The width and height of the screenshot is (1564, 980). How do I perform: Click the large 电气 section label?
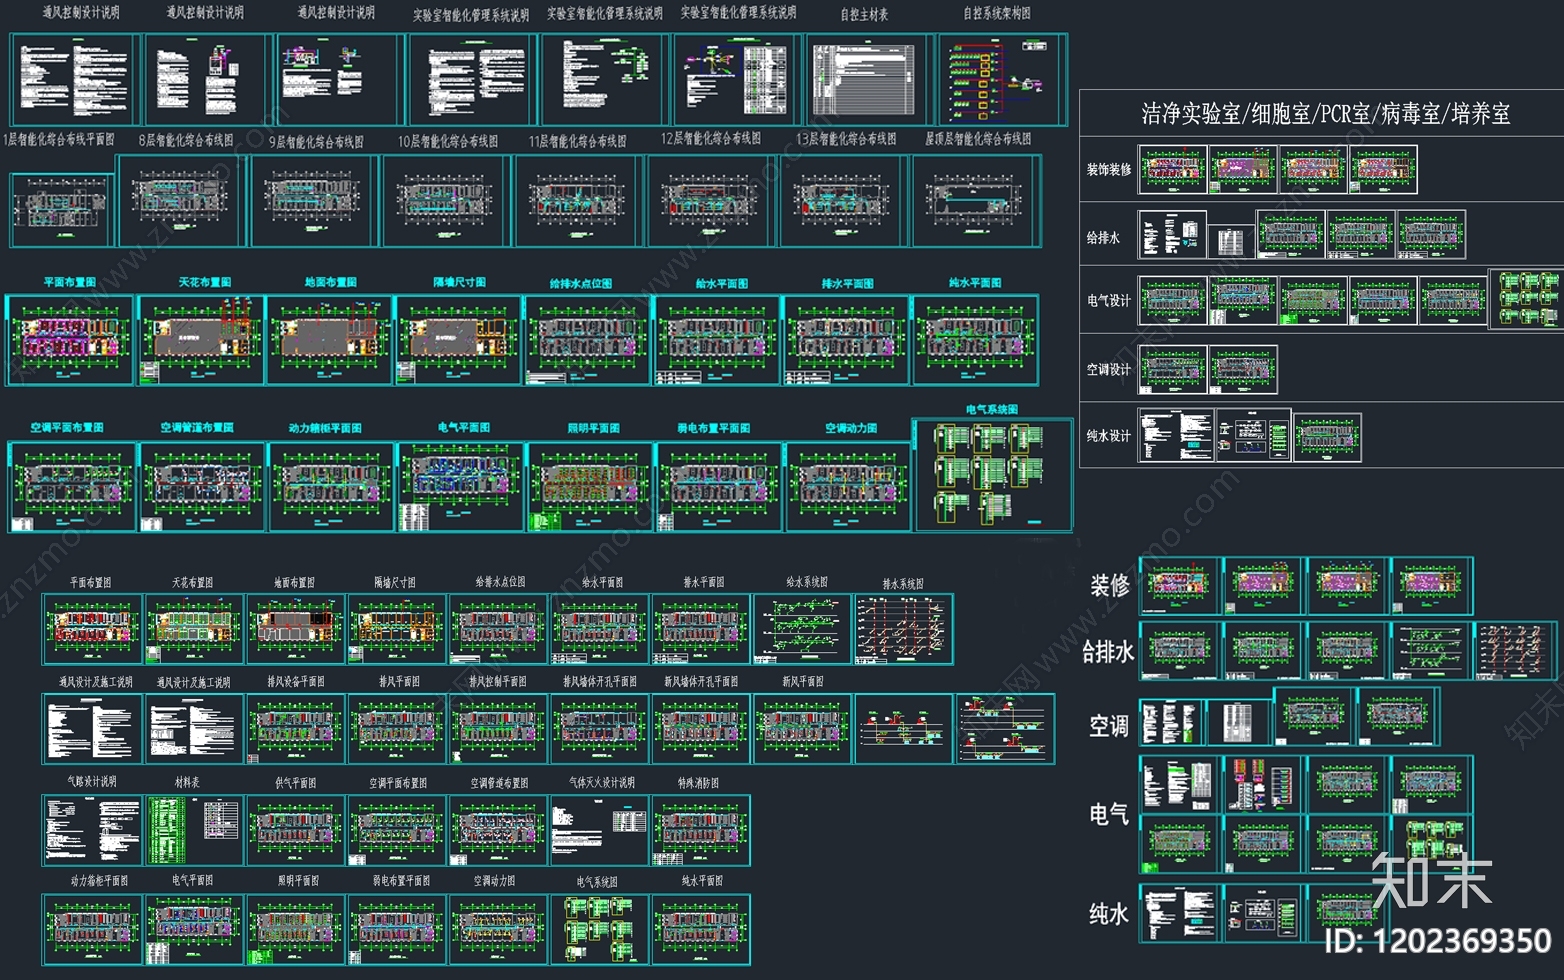pos(1109,815)
